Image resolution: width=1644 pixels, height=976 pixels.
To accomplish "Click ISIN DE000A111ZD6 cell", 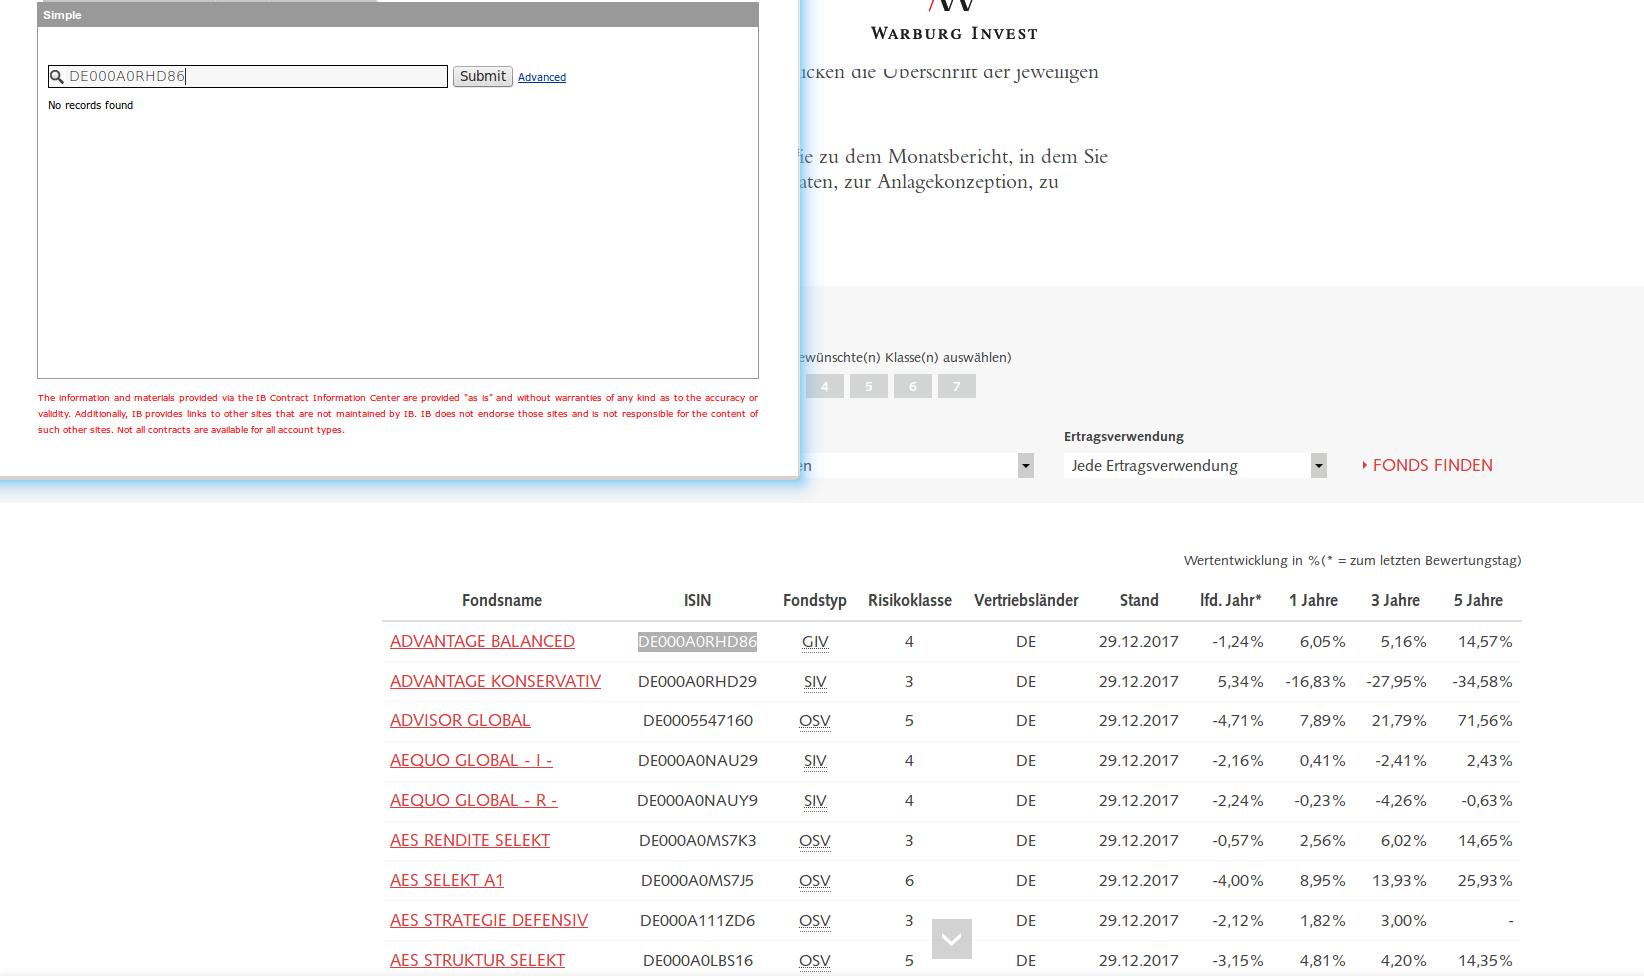I will pyautogui.click(x=698, y=920).
